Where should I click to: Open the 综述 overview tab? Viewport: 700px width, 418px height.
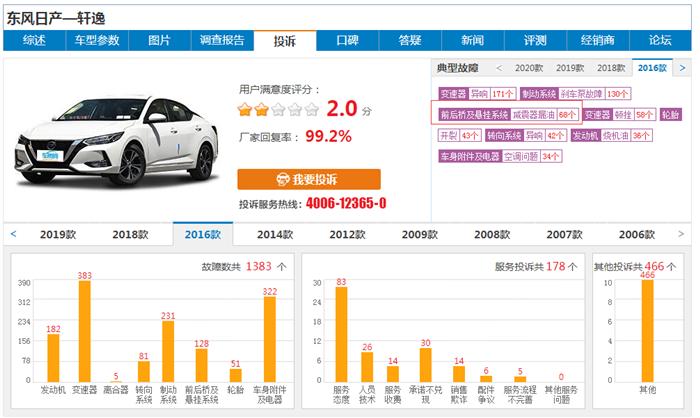(34, 41)
